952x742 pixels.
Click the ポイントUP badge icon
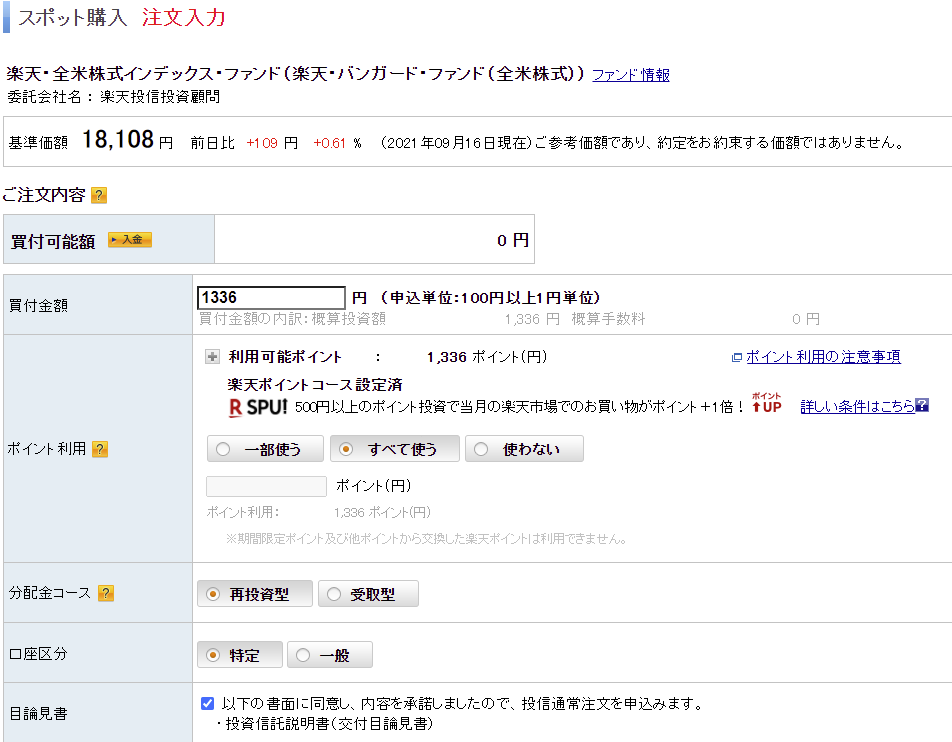point(766,403)
